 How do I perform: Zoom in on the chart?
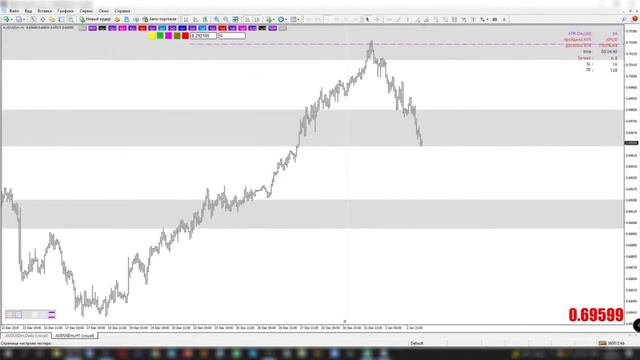pos(216,19)
